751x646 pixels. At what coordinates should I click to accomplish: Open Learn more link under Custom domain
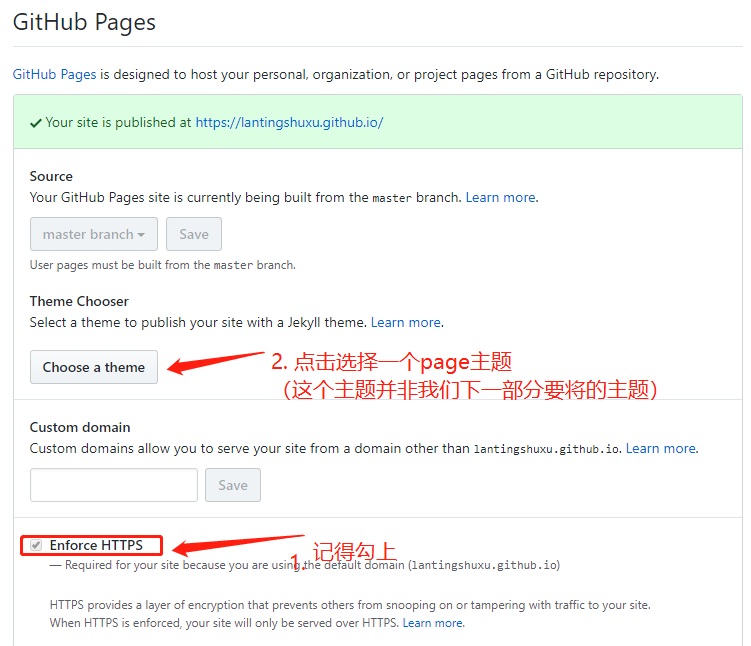661,448
